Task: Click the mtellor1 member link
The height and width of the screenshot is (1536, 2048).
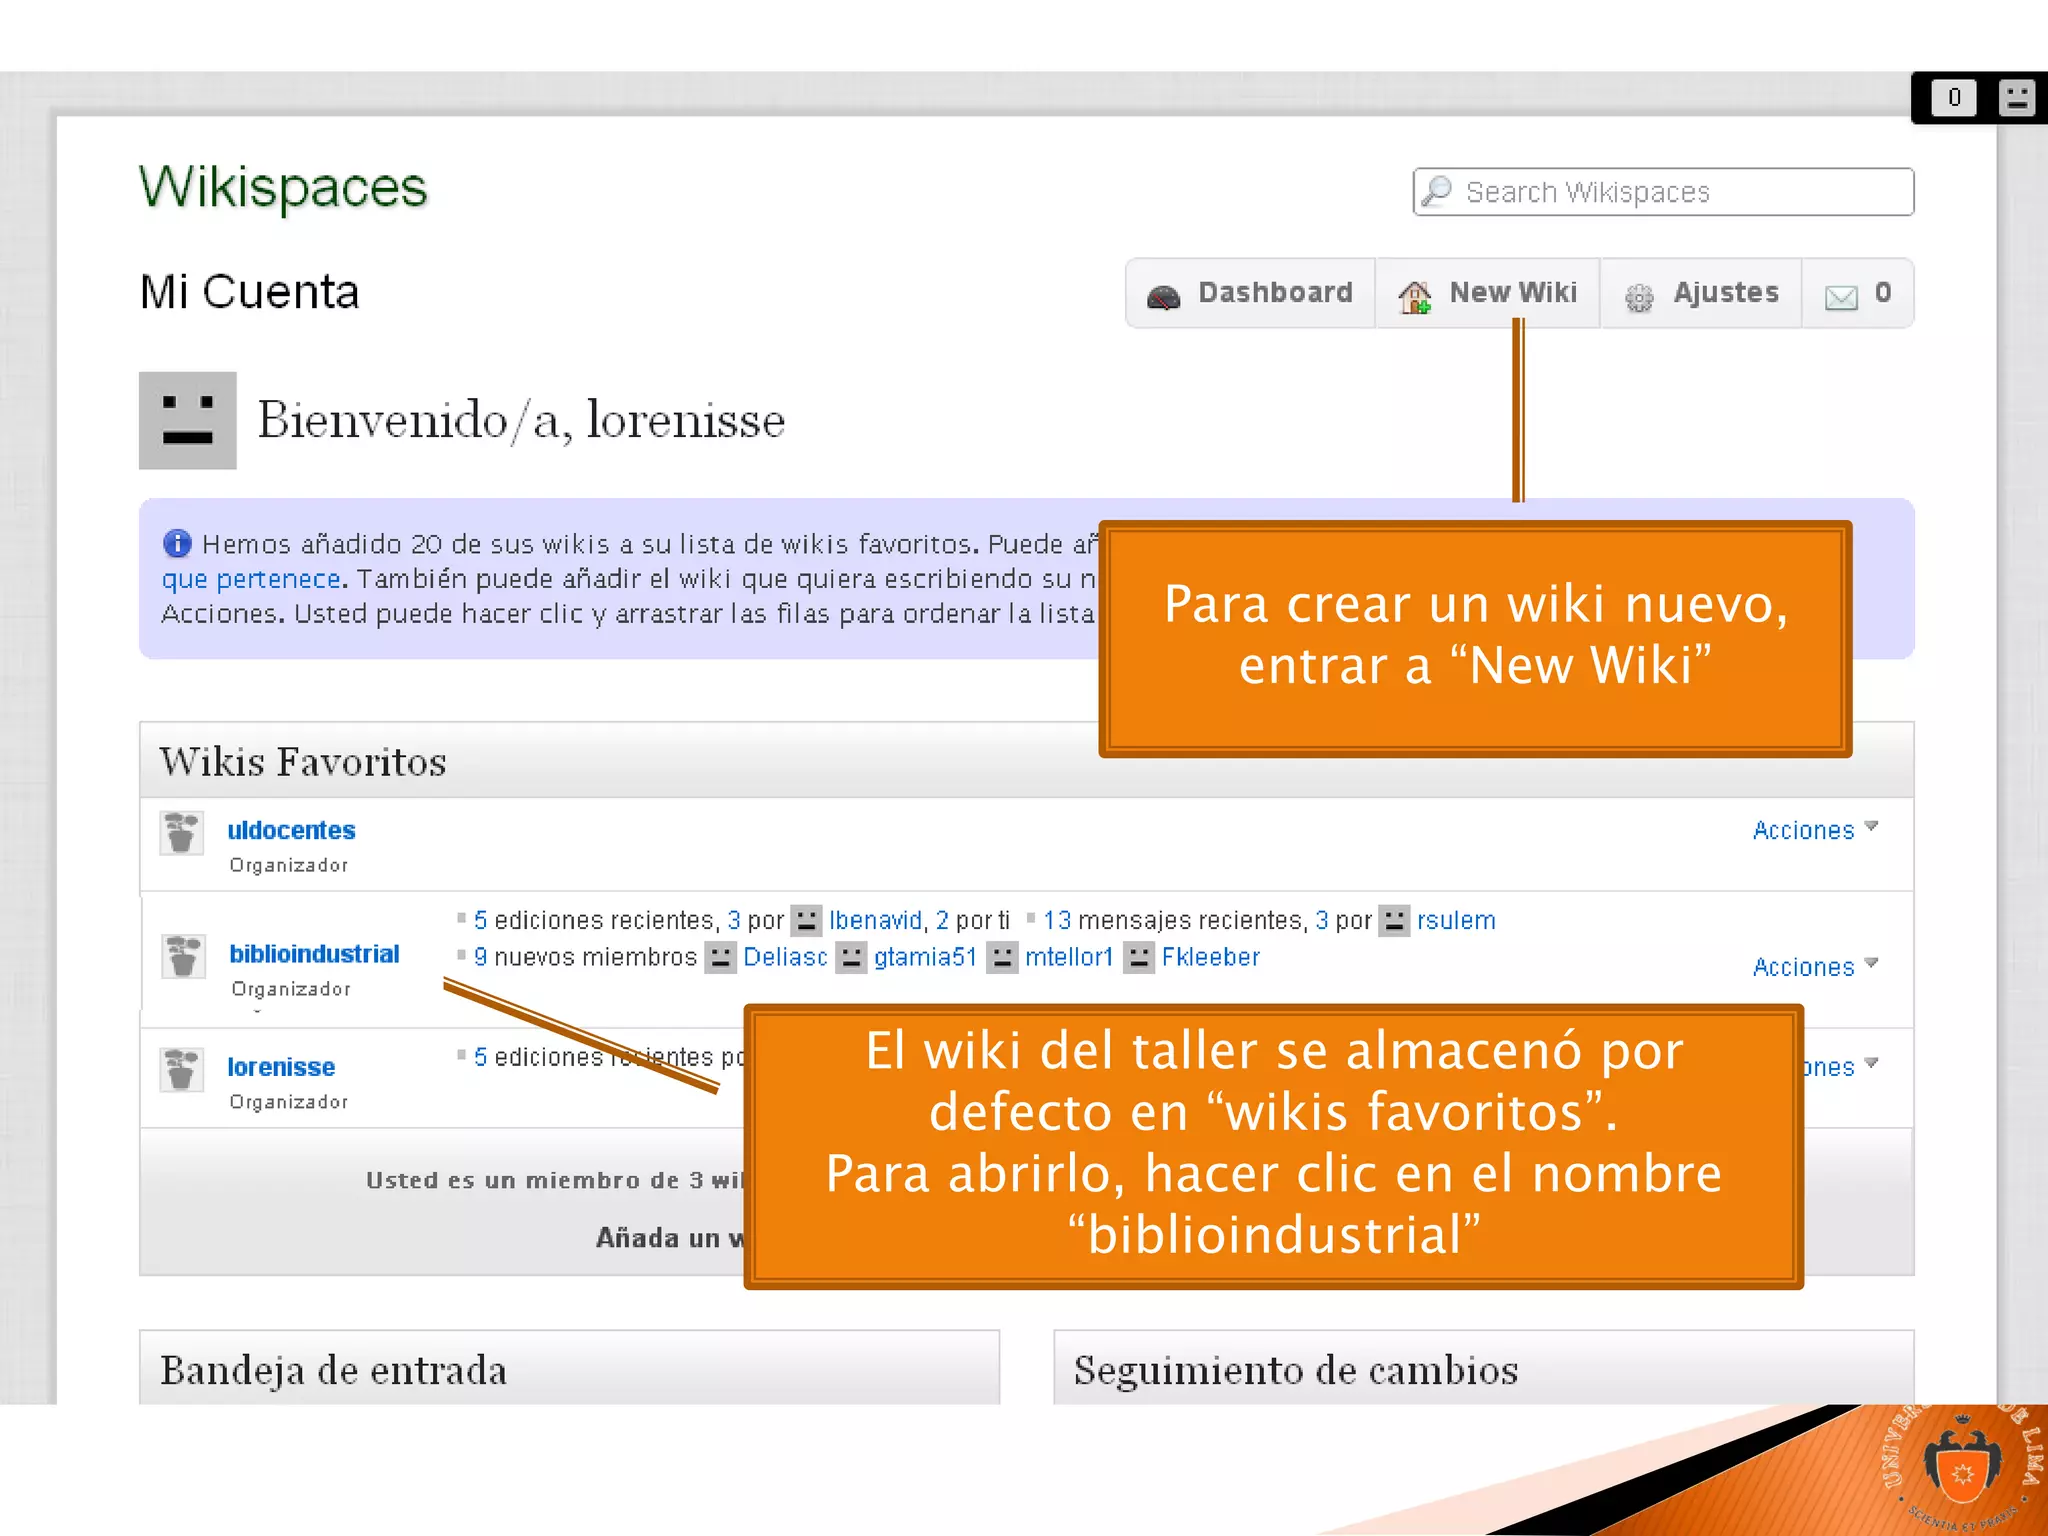Action: point(1069,957)
